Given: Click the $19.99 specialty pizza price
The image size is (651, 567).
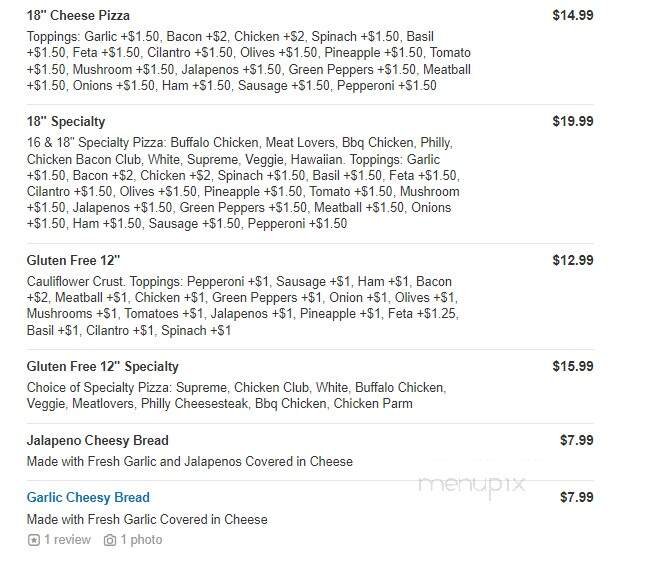Looking at the screenshot, I should point(572,121).
